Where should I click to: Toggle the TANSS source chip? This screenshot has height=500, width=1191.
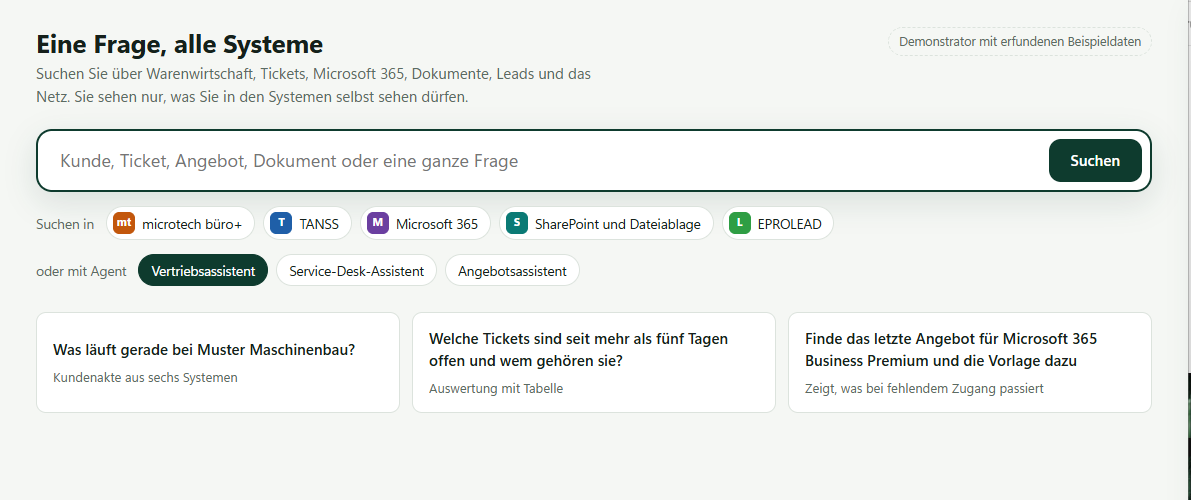tap(307, 223)
